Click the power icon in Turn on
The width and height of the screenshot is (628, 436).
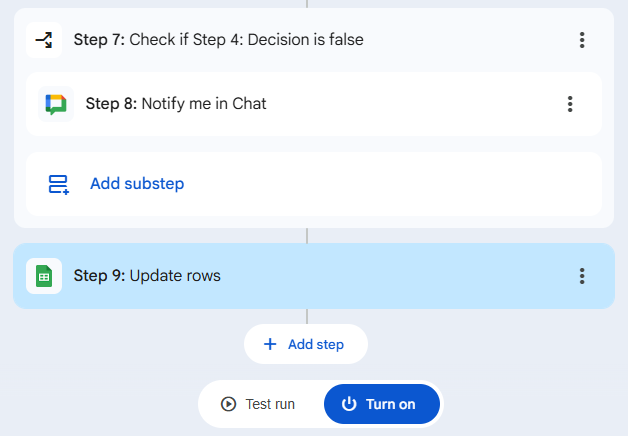click(x=349, y=404)
